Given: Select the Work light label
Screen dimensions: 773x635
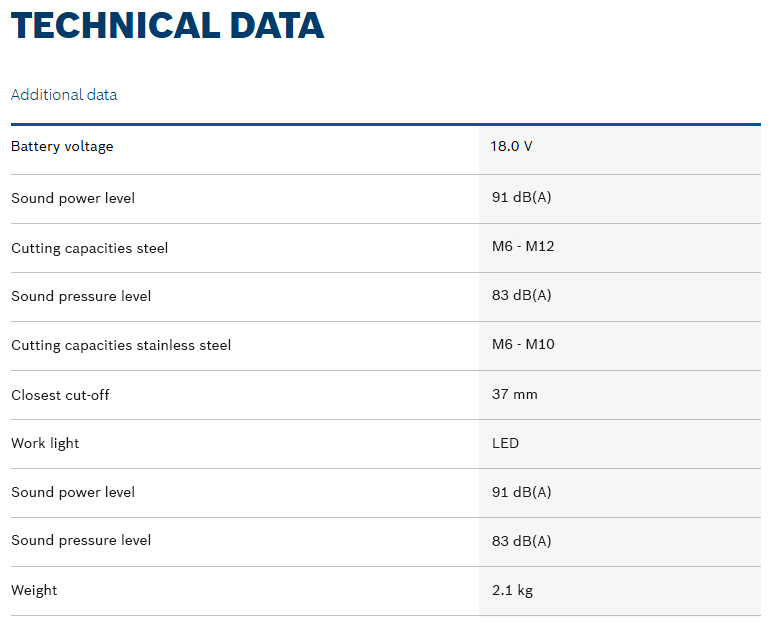Looking at the screenshot, I should [45, 443].
